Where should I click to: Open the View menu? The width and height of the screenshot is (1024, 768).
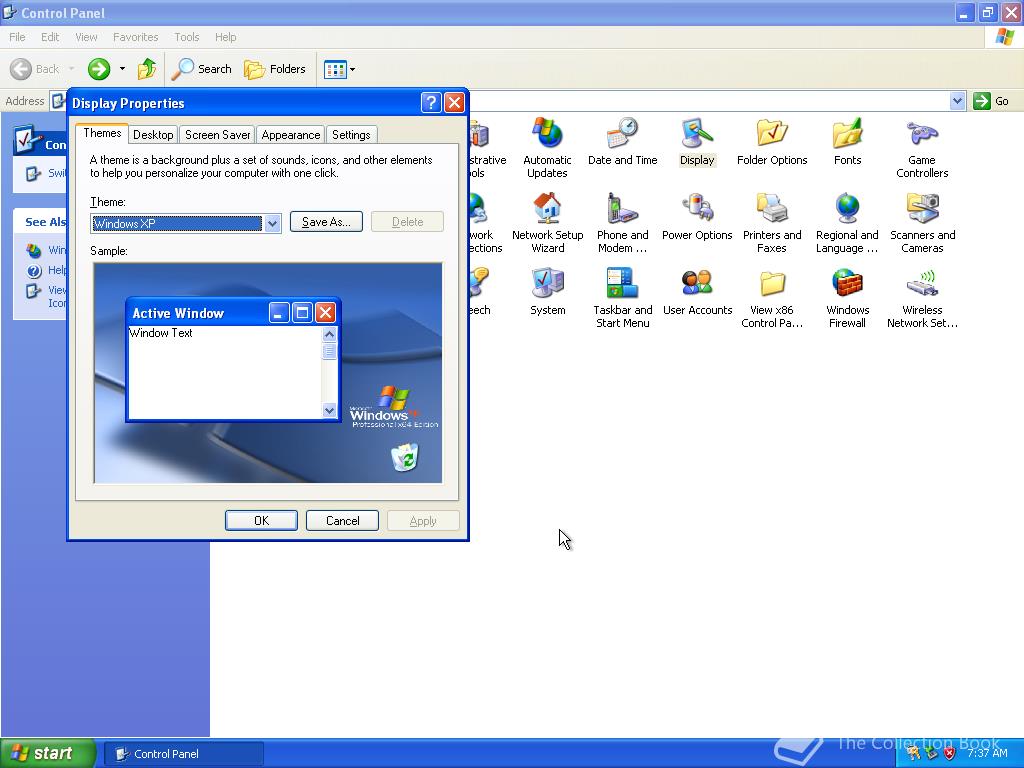pos(86,37)
